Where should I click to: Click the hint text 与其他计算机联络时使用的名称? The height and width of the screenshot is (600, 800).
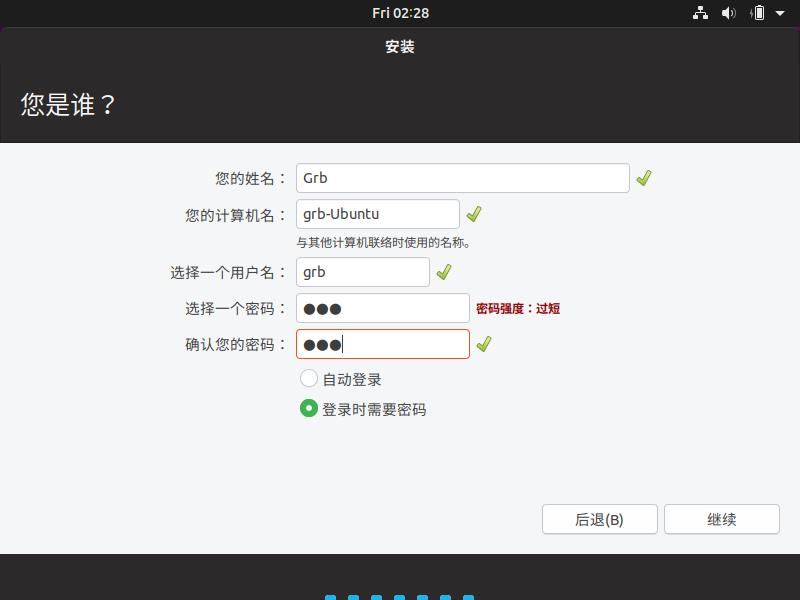click(383, 242)
